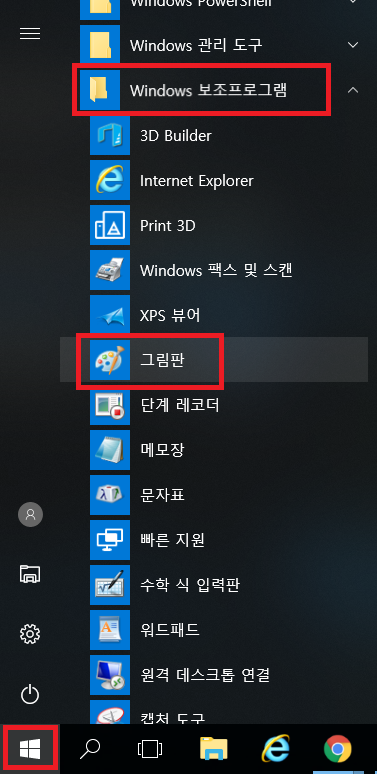Open File Explorer on taskbar
The image size is (377, 774).
pos(214,749)
